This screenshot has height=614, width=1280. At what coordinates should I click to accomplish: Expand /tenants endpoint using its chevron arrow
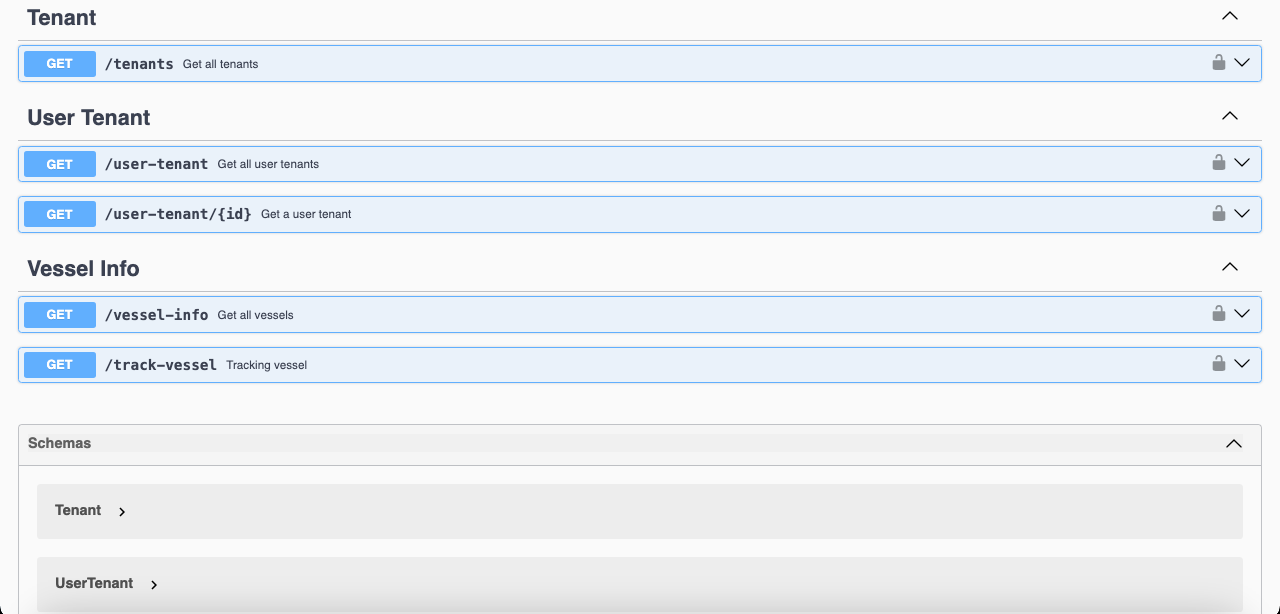pos(1242,63)
